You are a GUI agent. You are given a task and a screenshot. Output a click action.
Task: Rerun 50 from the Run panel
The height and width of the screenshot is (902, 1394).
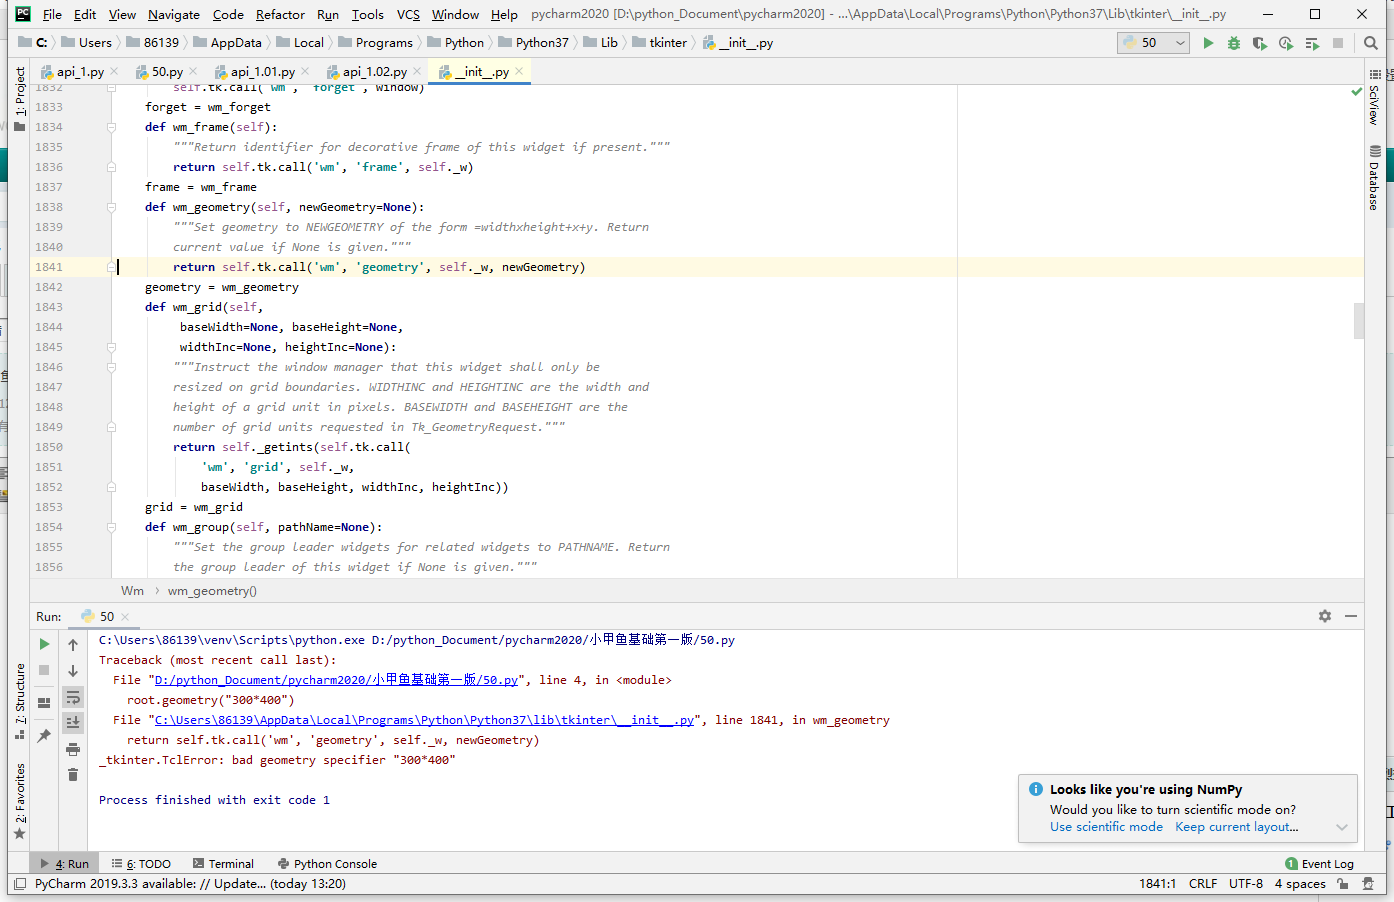click(44, 644)
